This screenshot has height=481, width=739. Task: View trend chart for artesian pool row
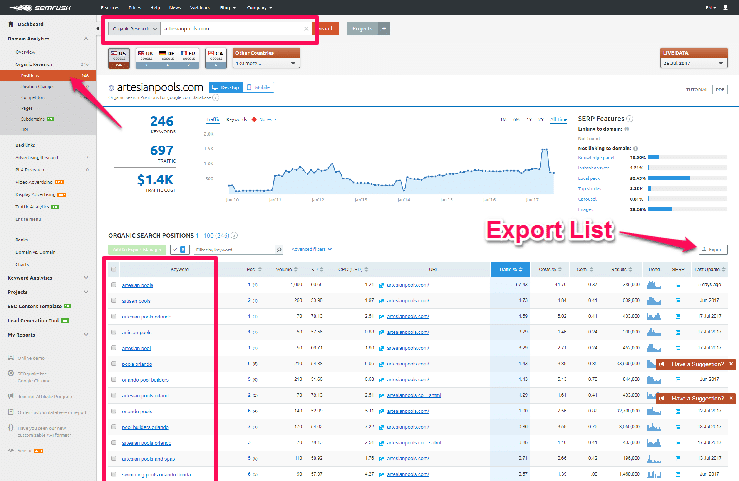(654, 348)
